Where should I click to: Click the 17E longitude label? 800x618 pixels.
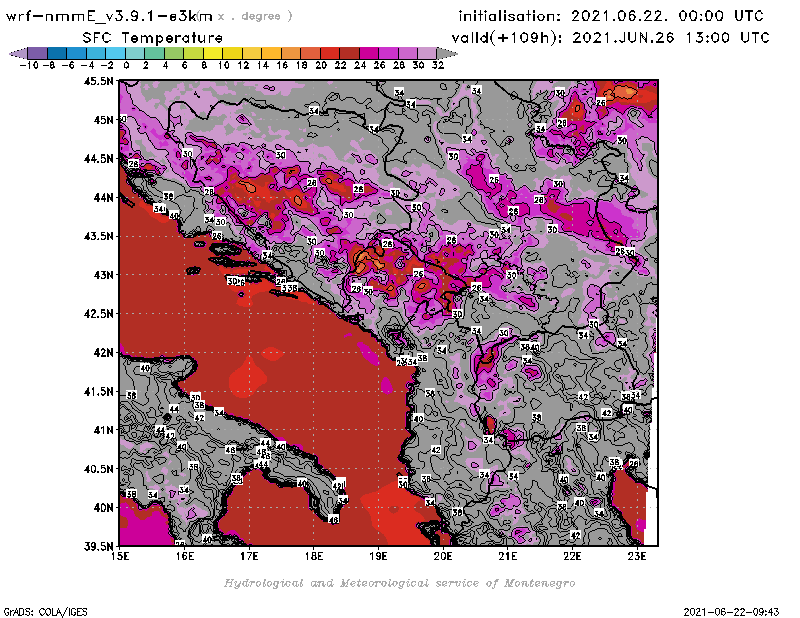tap(249, 556)
